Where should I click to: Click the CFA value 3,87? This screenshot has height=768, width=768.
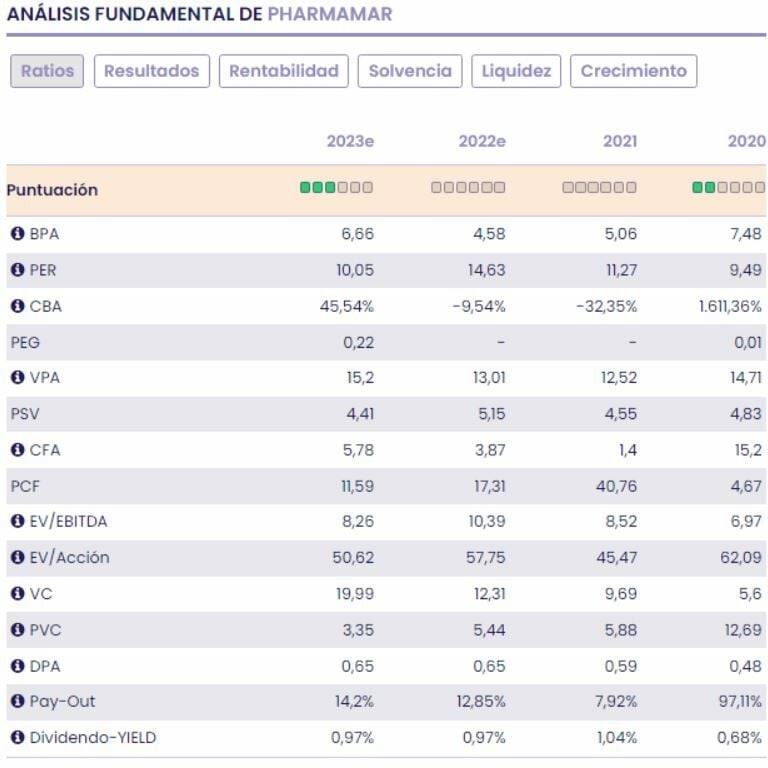point(490,450)
